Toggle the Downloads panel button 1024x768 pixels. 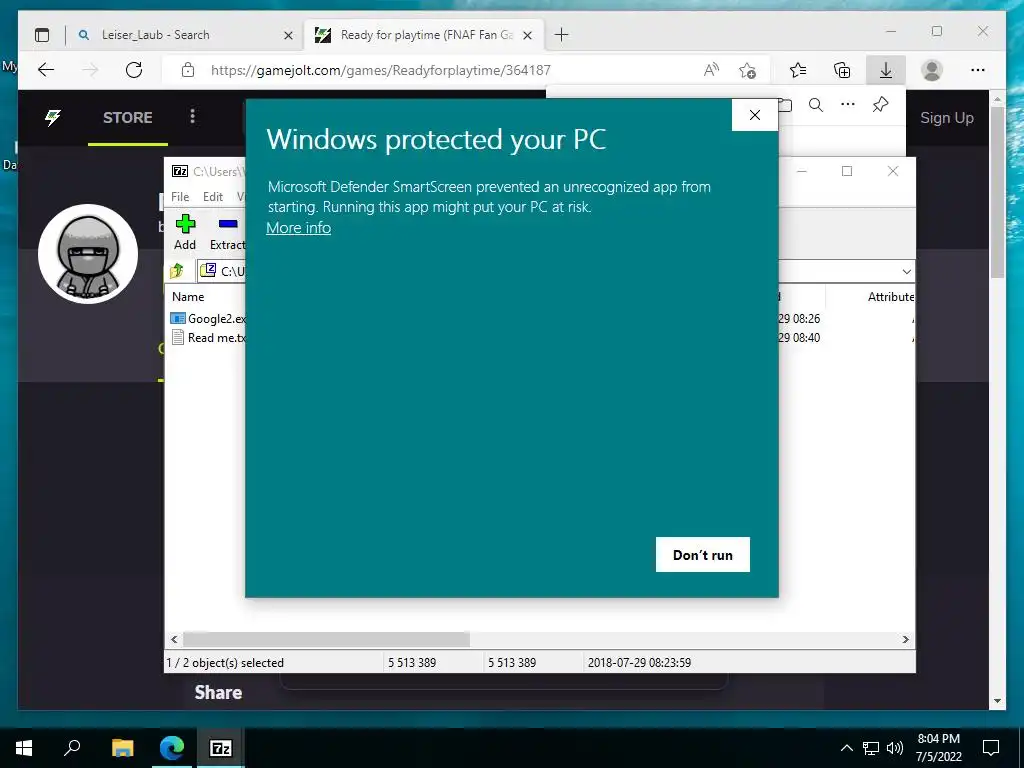tap(886, 70)
